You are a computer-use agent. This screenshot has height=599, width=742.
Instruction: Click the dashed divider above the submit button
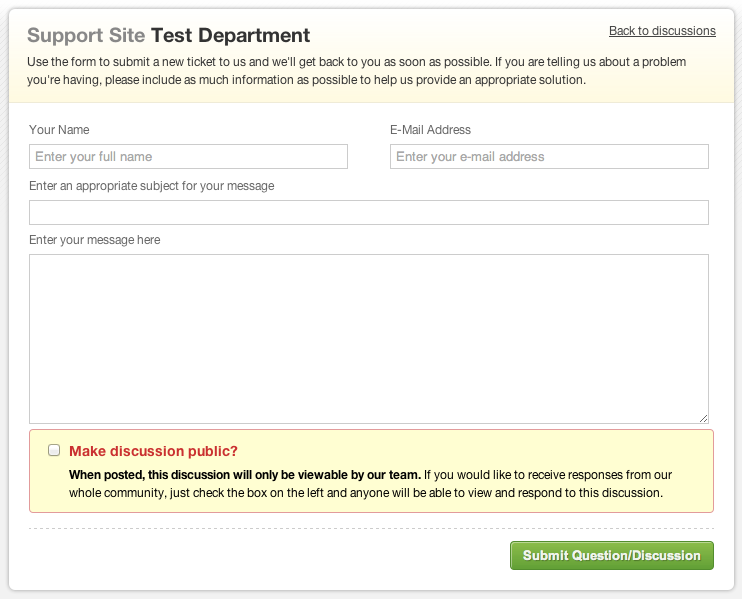tap(371, 529)
